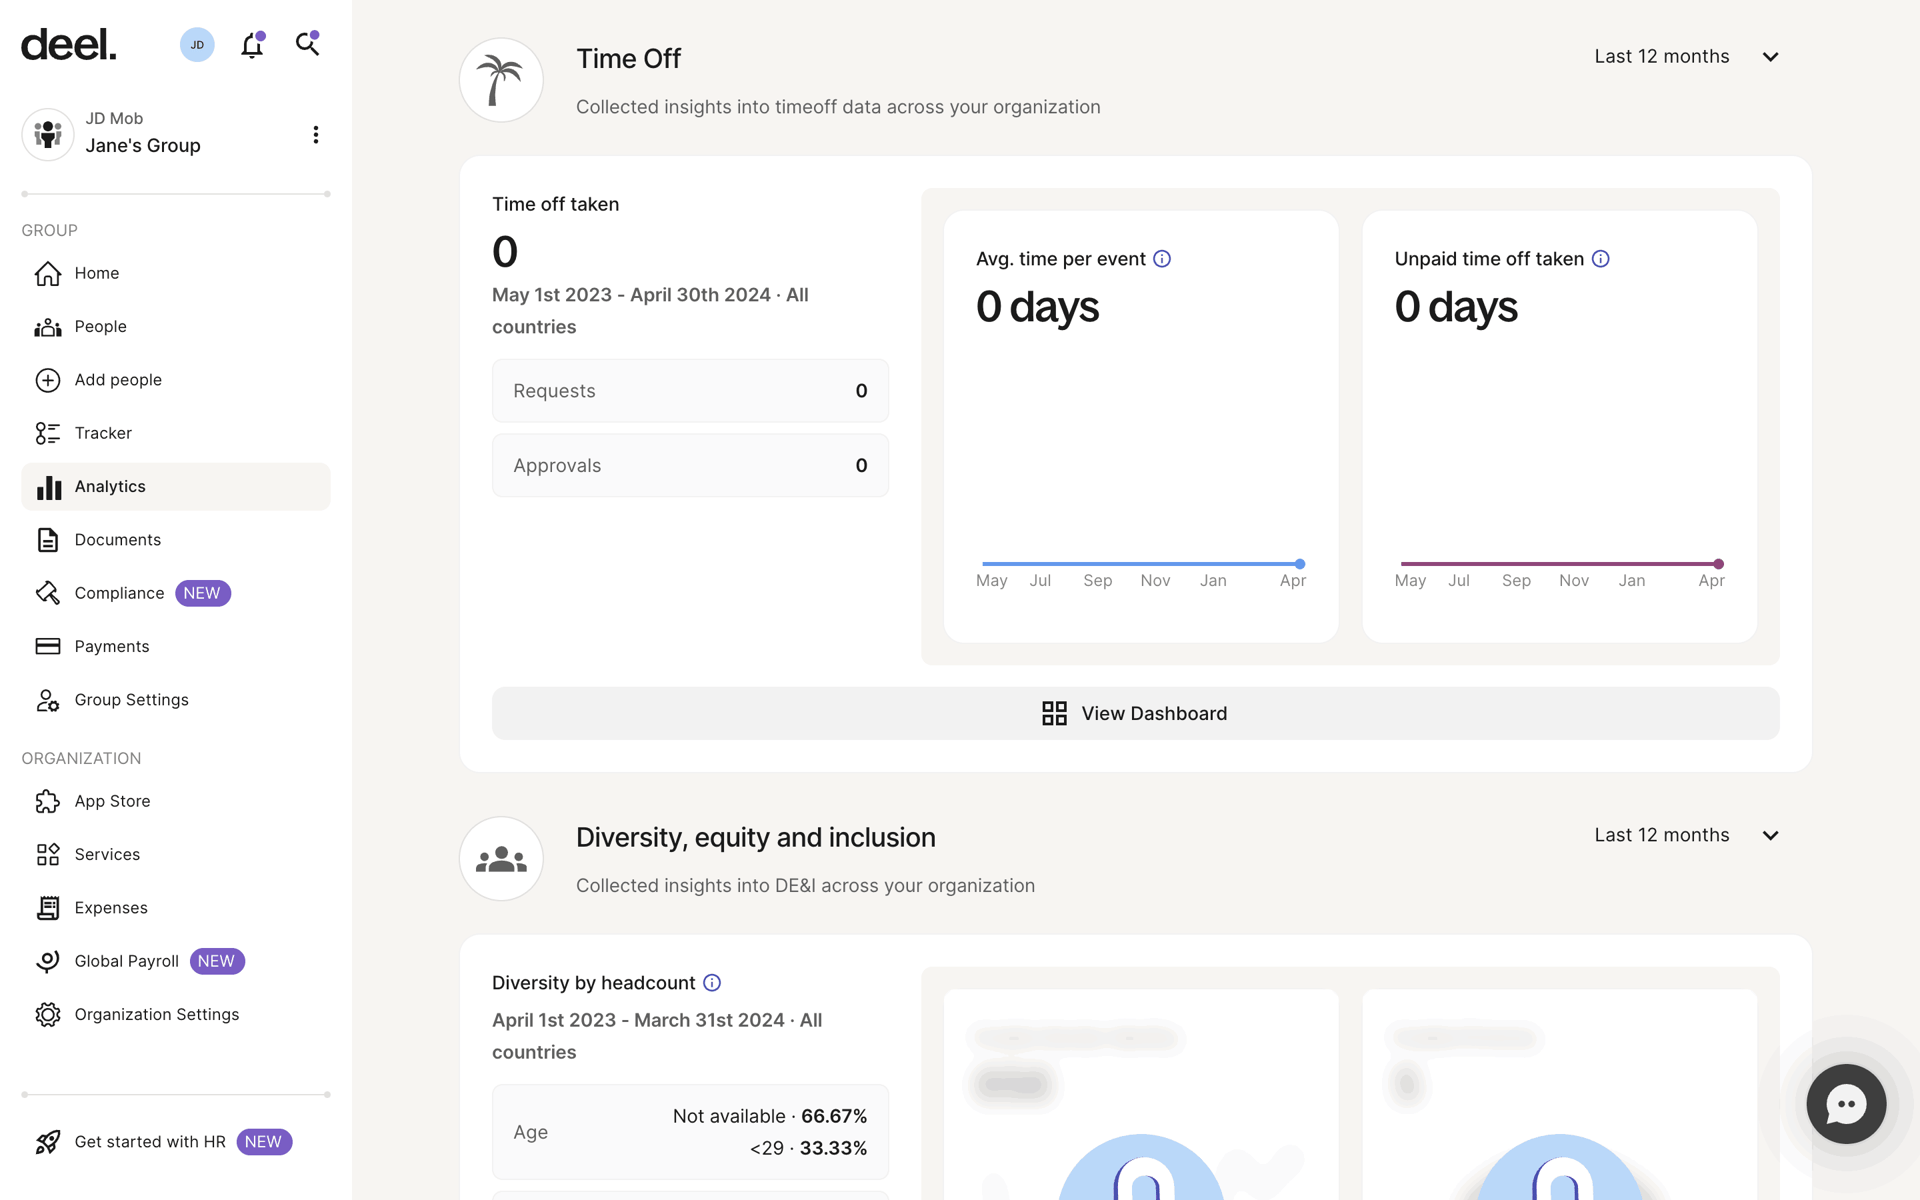Open Payments link
1920x1200 pixels.
[x=112, y=646]
